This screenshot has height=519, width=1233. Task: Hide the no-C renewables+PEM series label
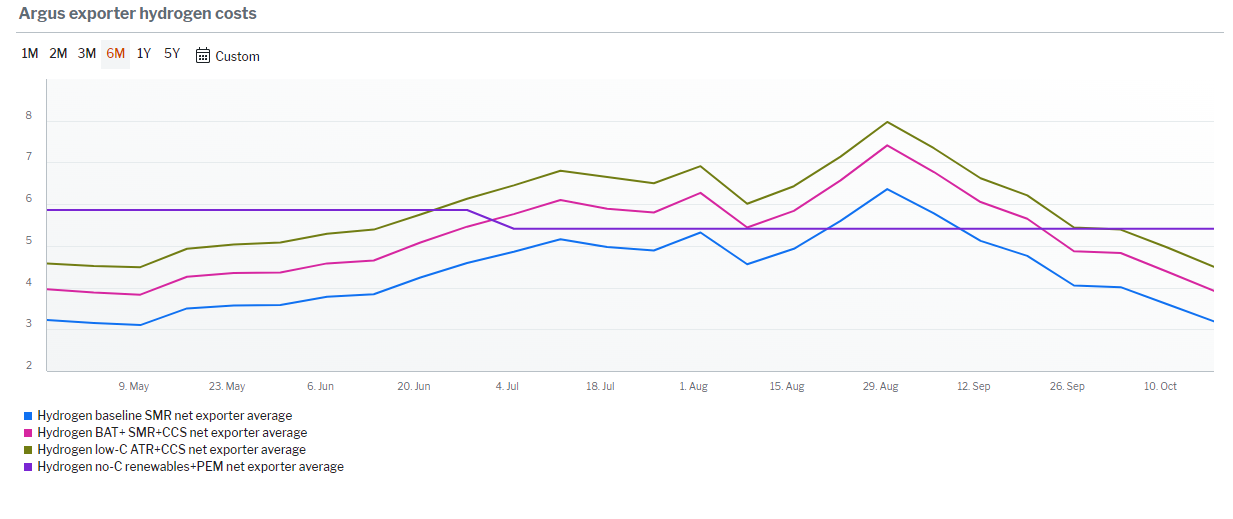point(190,467)
